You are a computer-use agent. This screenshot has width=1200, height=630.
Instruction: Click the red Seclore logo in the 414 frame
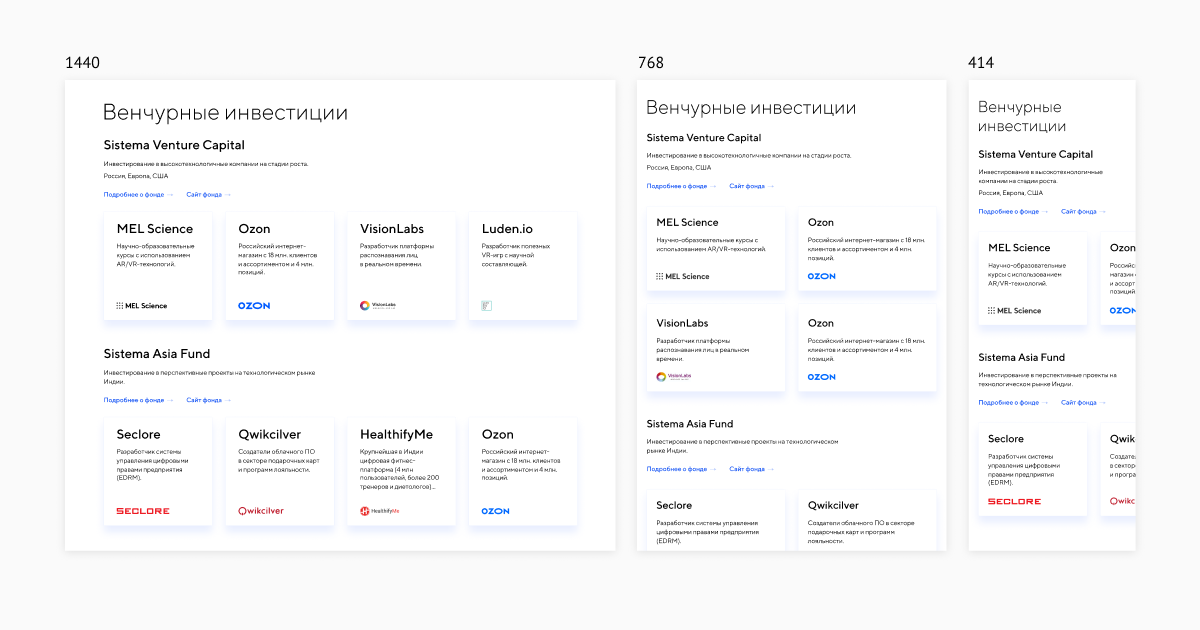(1015, 501)
